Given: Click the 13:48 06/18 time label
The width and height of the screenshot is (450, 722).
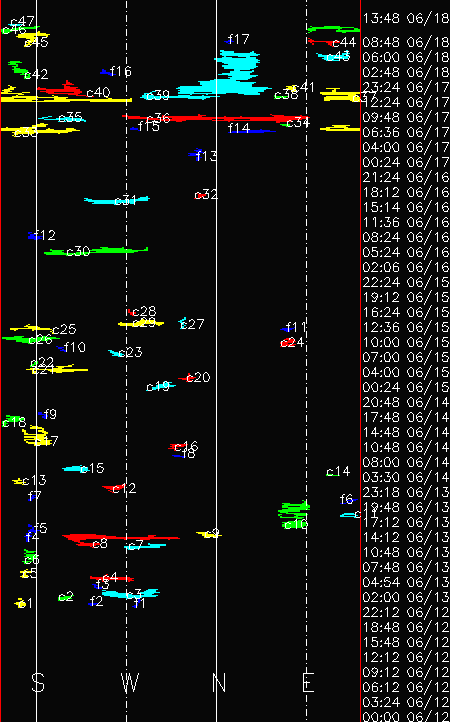Looking at the screenshot, I should [x=406, y=19].
